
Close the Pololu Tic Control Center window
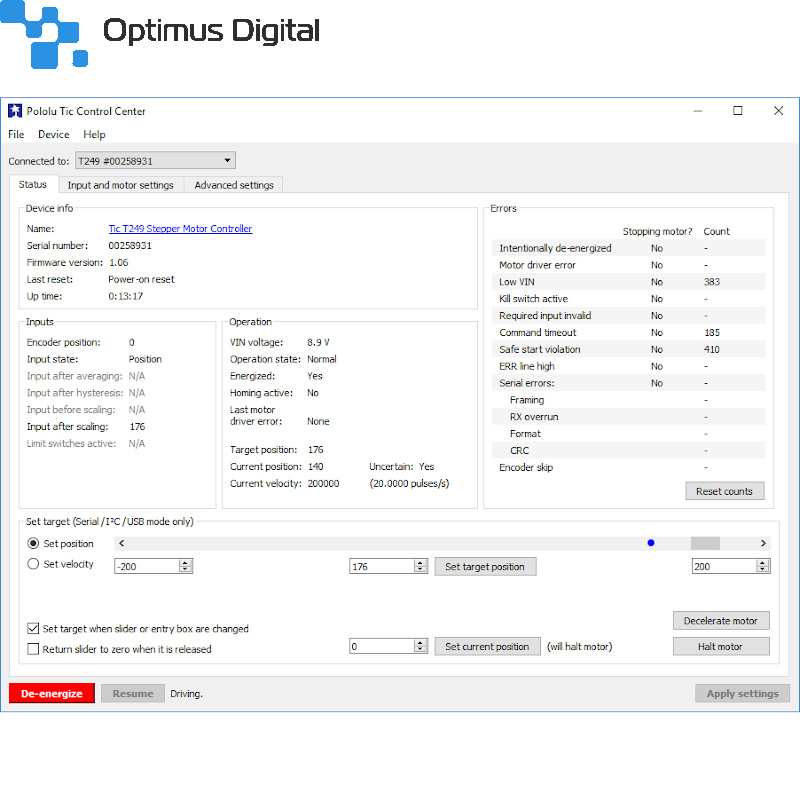click(x=778, y=111)
